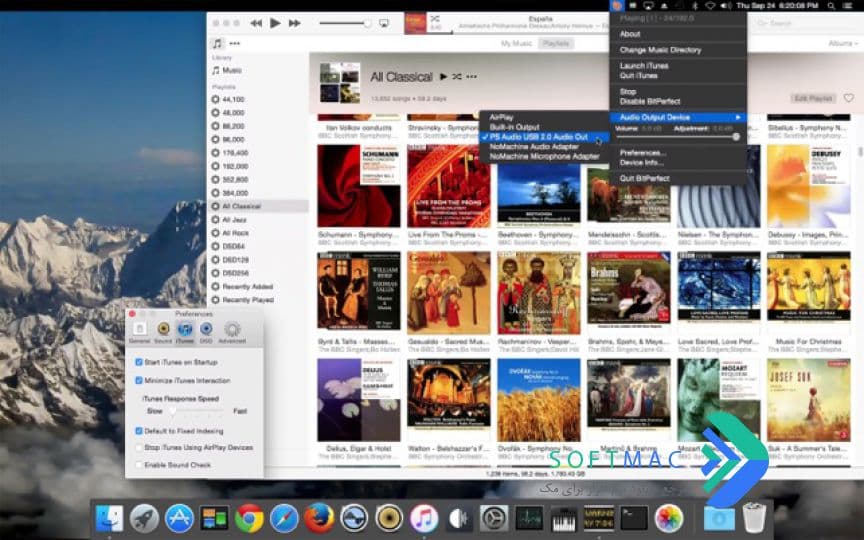
Task: Select AirPlay as output device
Action: point(544,117)
